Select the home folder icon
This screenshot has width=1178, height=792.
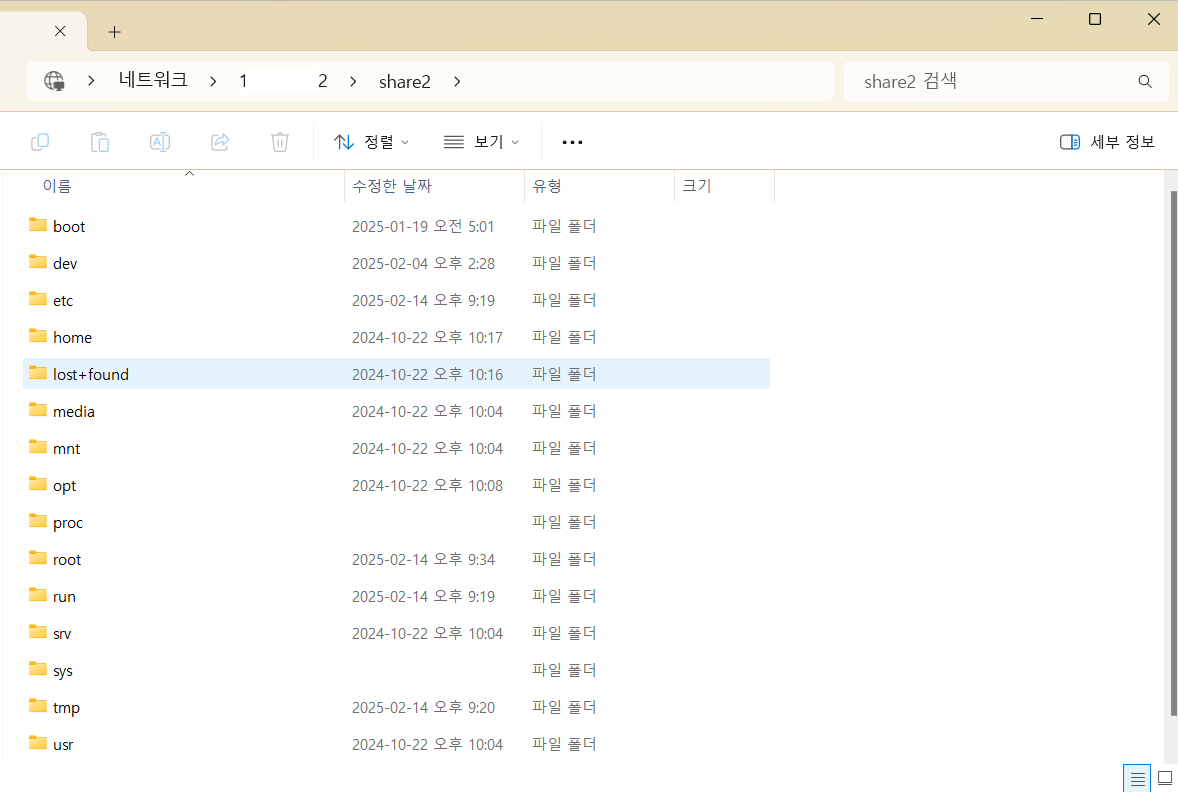point(38,336)
